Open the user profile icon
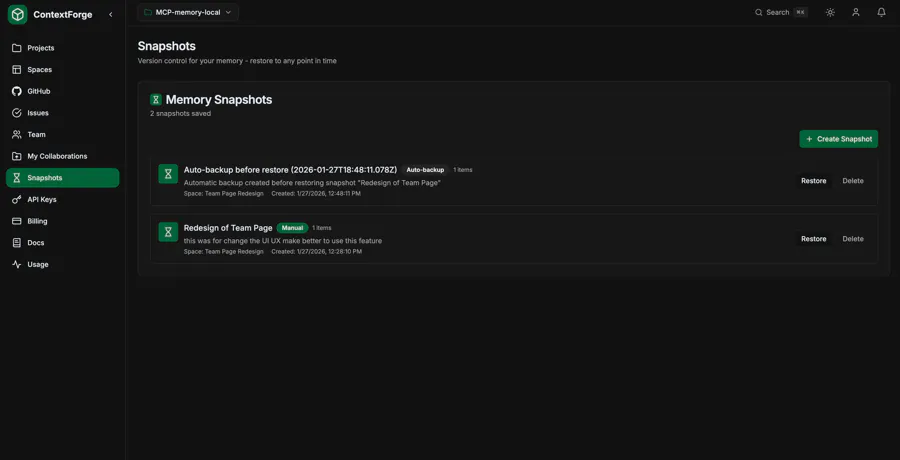900x460 pixels. (856, 12)
